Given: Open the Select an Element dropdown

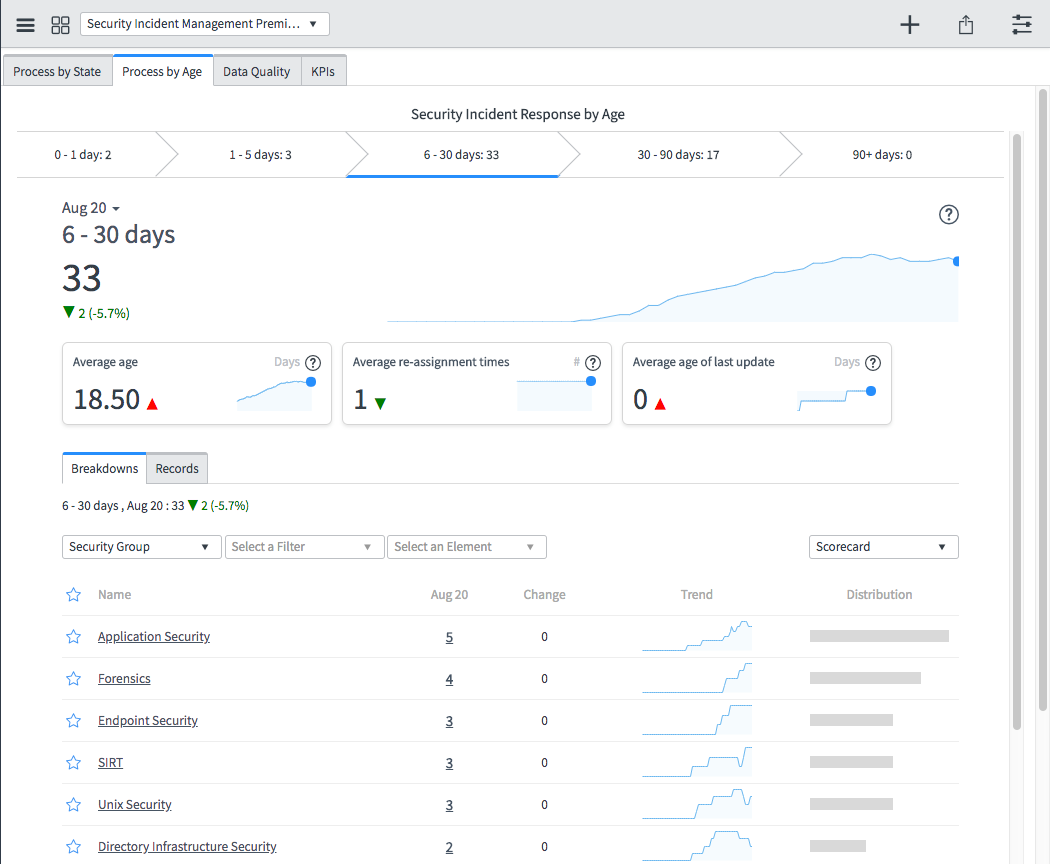Looking at the screenshot, I should pos(467,547).
